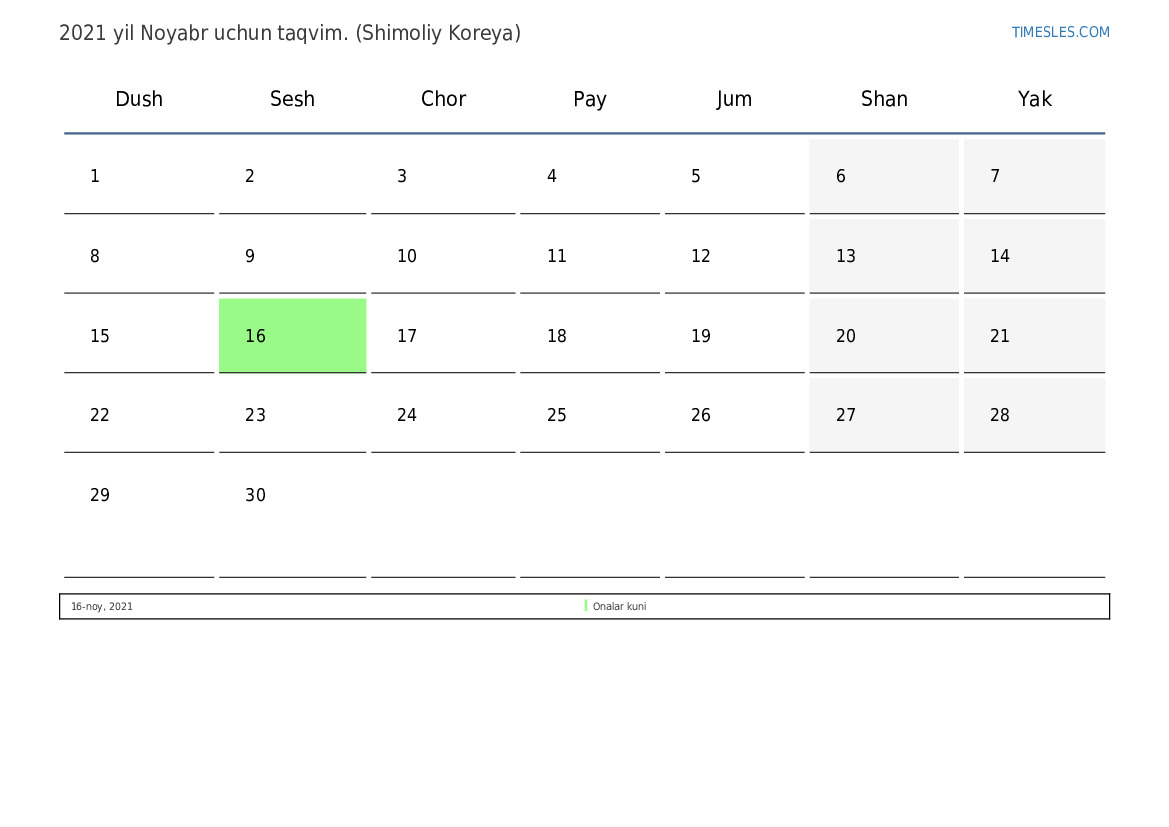Select day 17 in the calendar
The image size is (1169, 827).
coord(443,336)
